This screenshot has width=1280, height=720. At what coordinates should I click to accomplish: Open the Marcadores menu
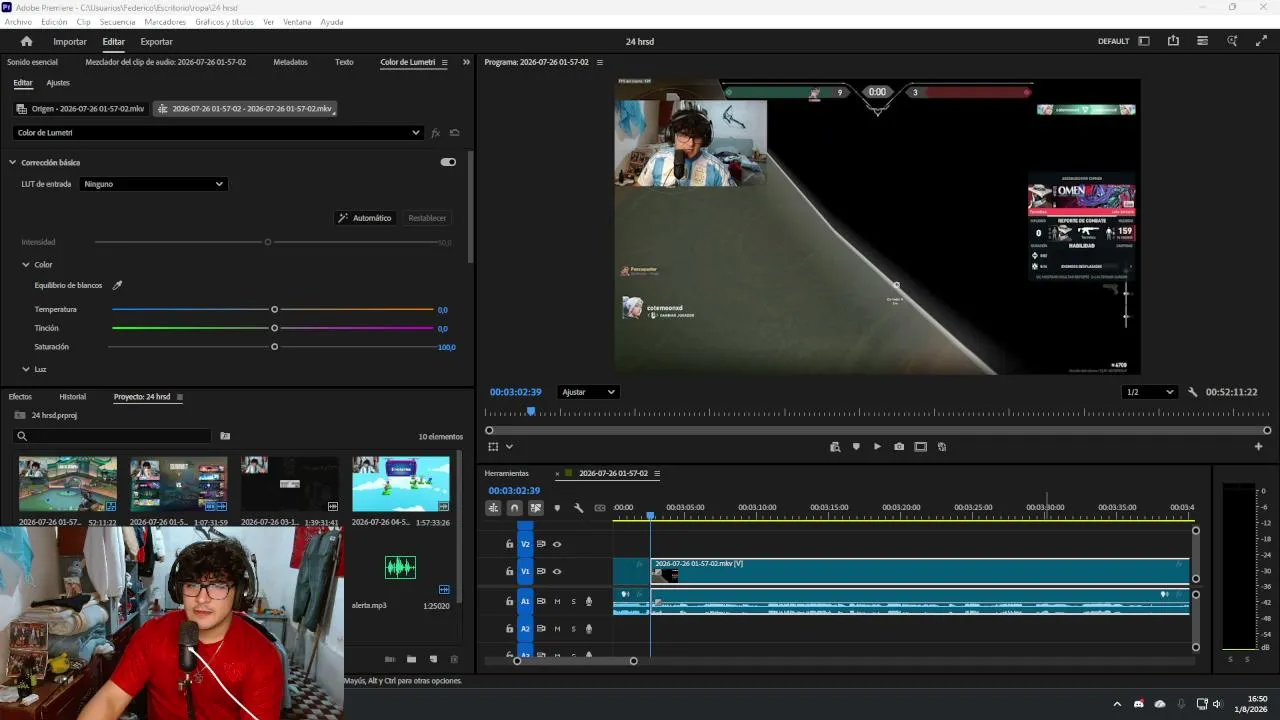(165, 21)
